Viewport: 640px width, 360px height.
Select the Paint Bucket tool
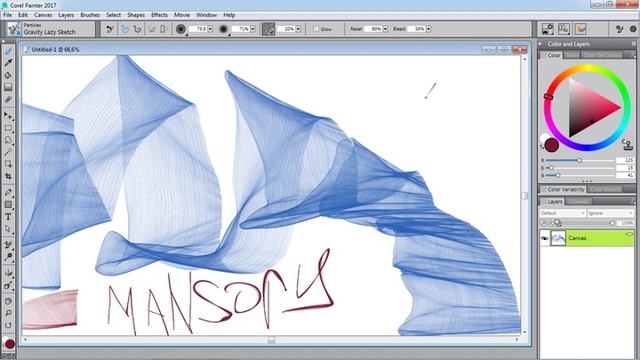(8, 76)
